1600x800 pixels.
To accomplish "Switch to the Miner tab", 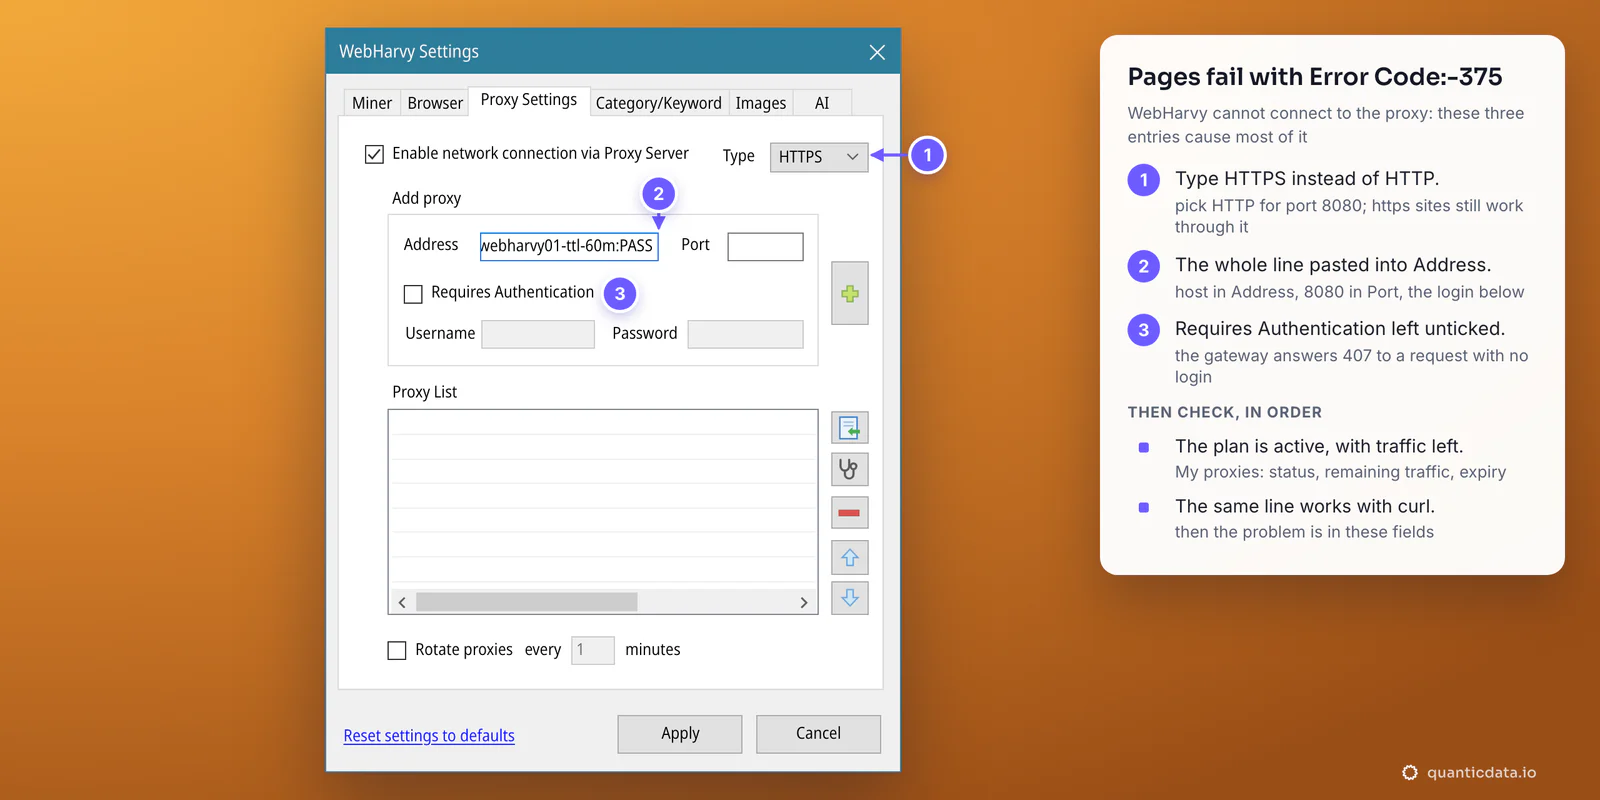I will pyautogui.click(x=372, y=103).
